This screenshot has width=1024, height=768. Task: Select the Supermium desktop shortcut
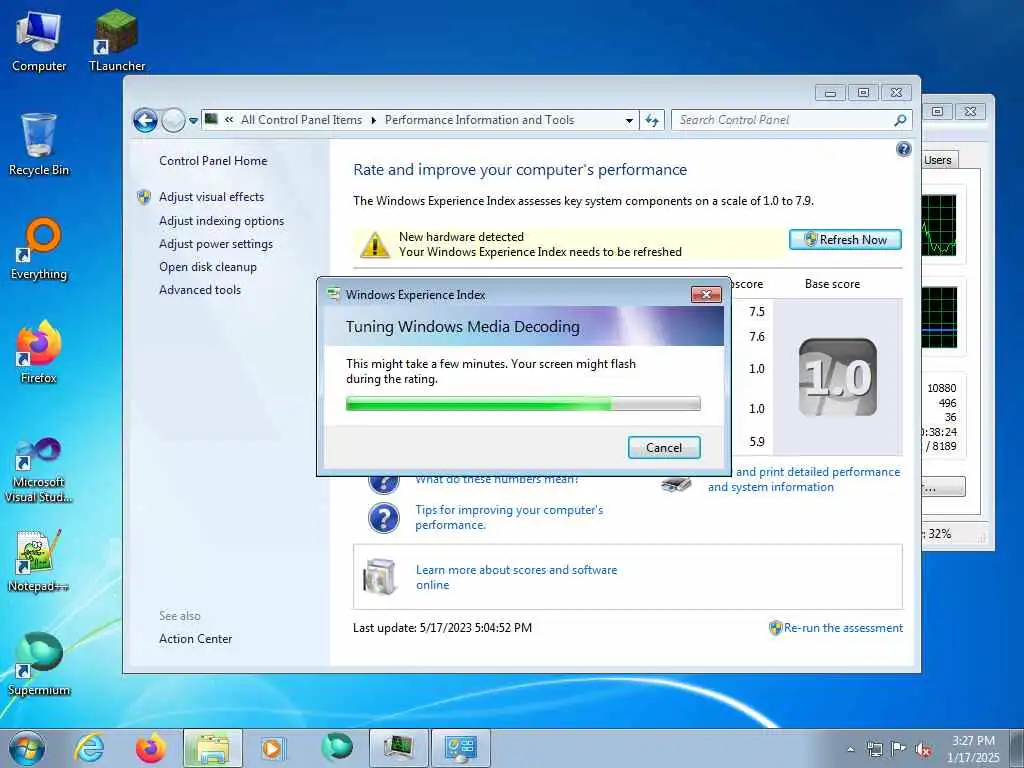coord(39,664)
